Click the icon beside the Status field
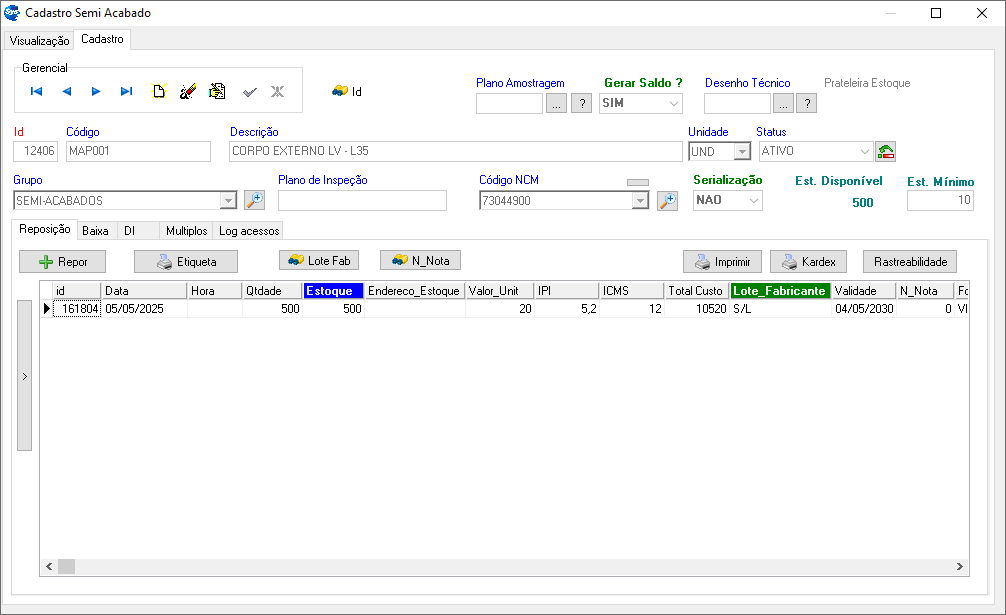The image size is (1006, 615). point(885,151)
